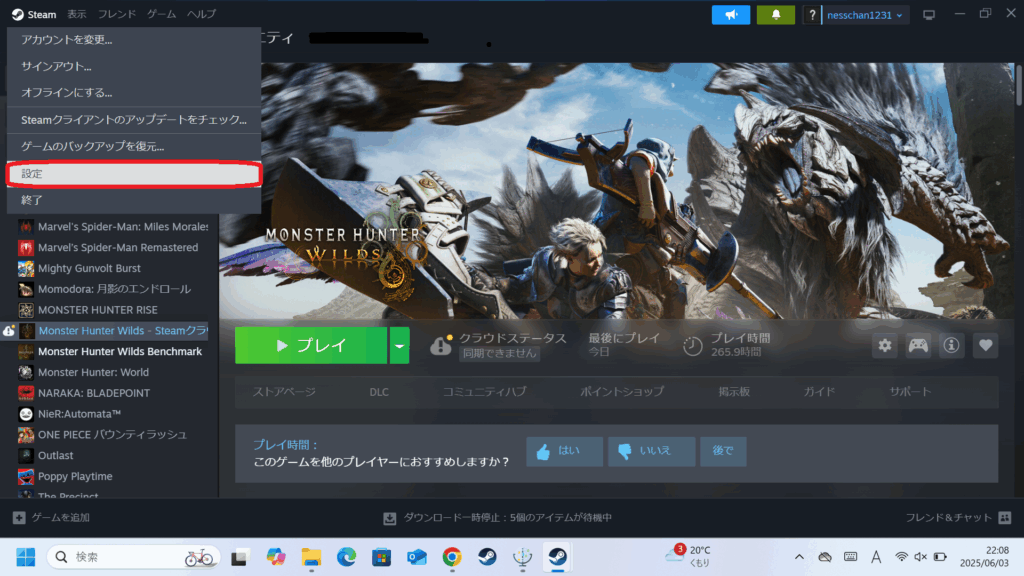
Task: Open Windows Start button
Action: click(25, 557)
